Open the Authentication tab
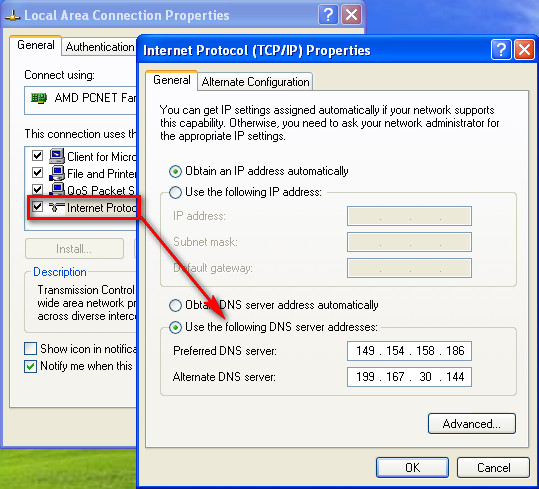 [x=100, y=47]
